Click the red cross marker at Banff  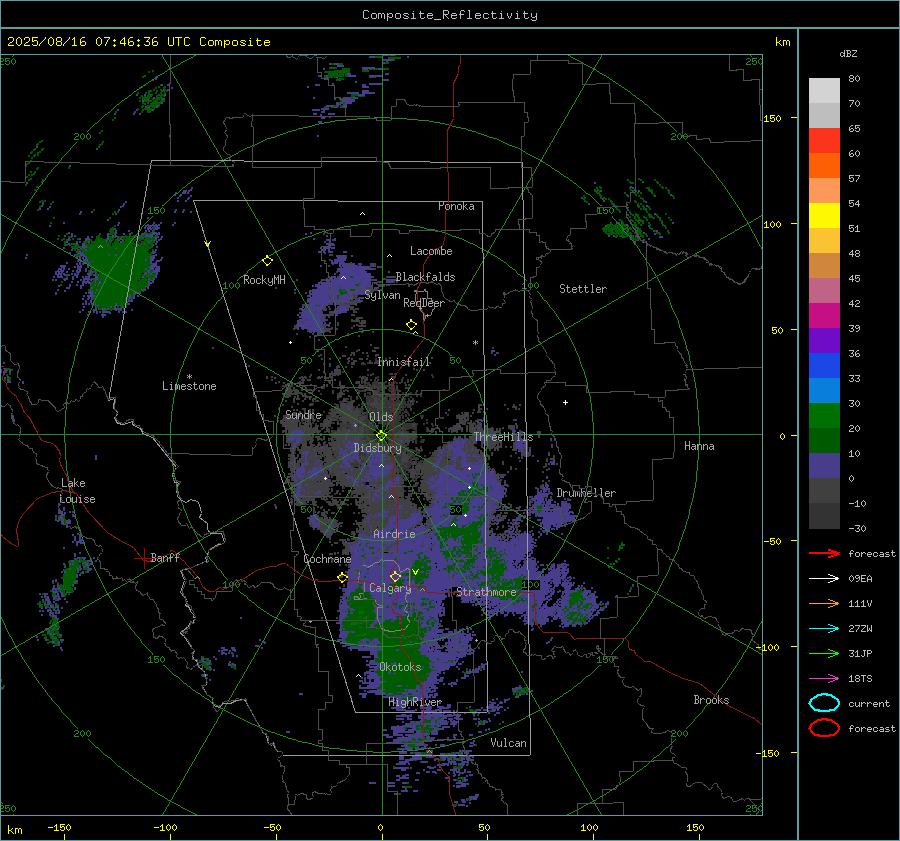click(x=143, y=558)
